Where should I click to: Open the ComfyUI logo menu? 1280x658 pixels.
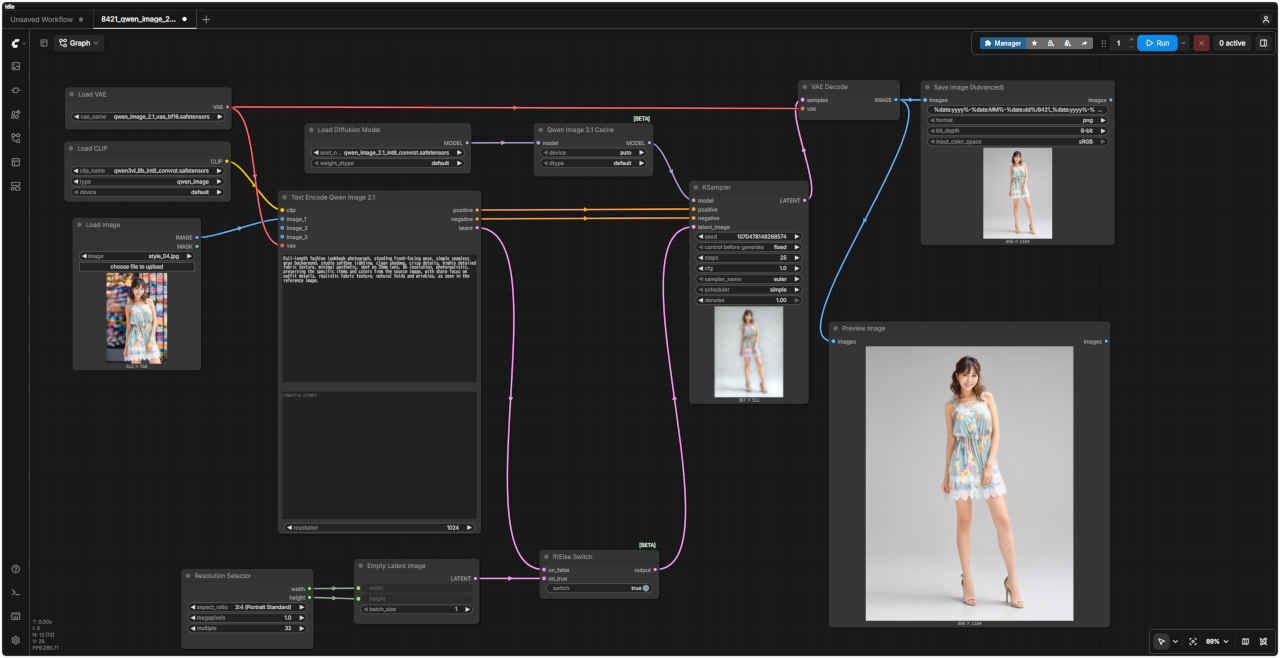(16, 43)
